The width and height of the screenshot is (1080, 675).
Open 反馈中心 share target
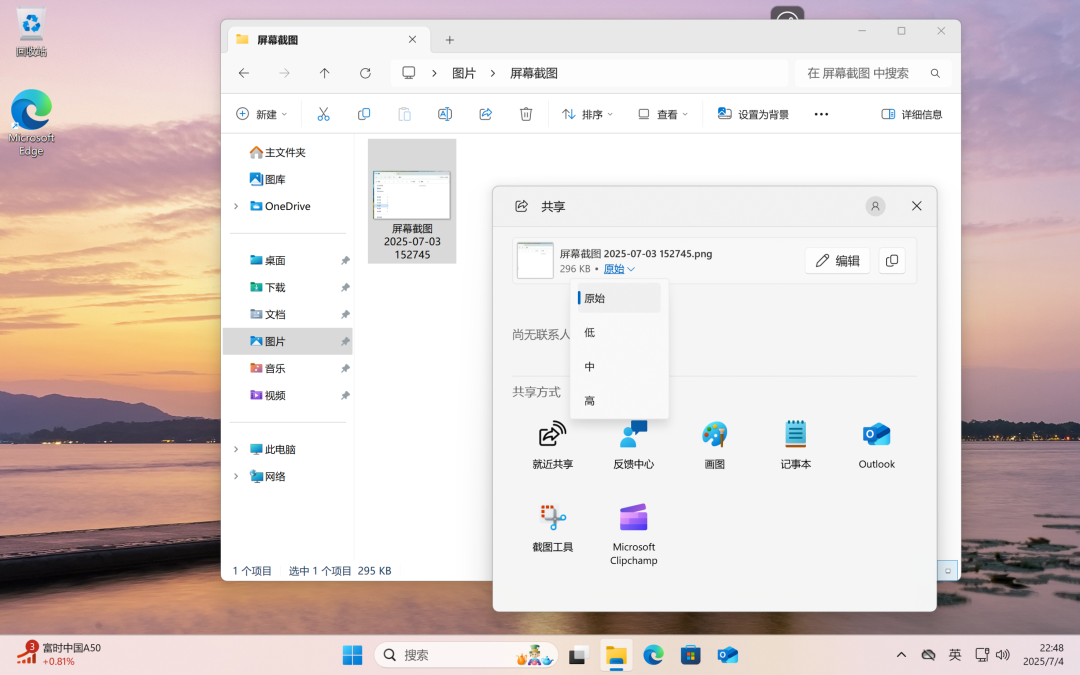(633, 443)
